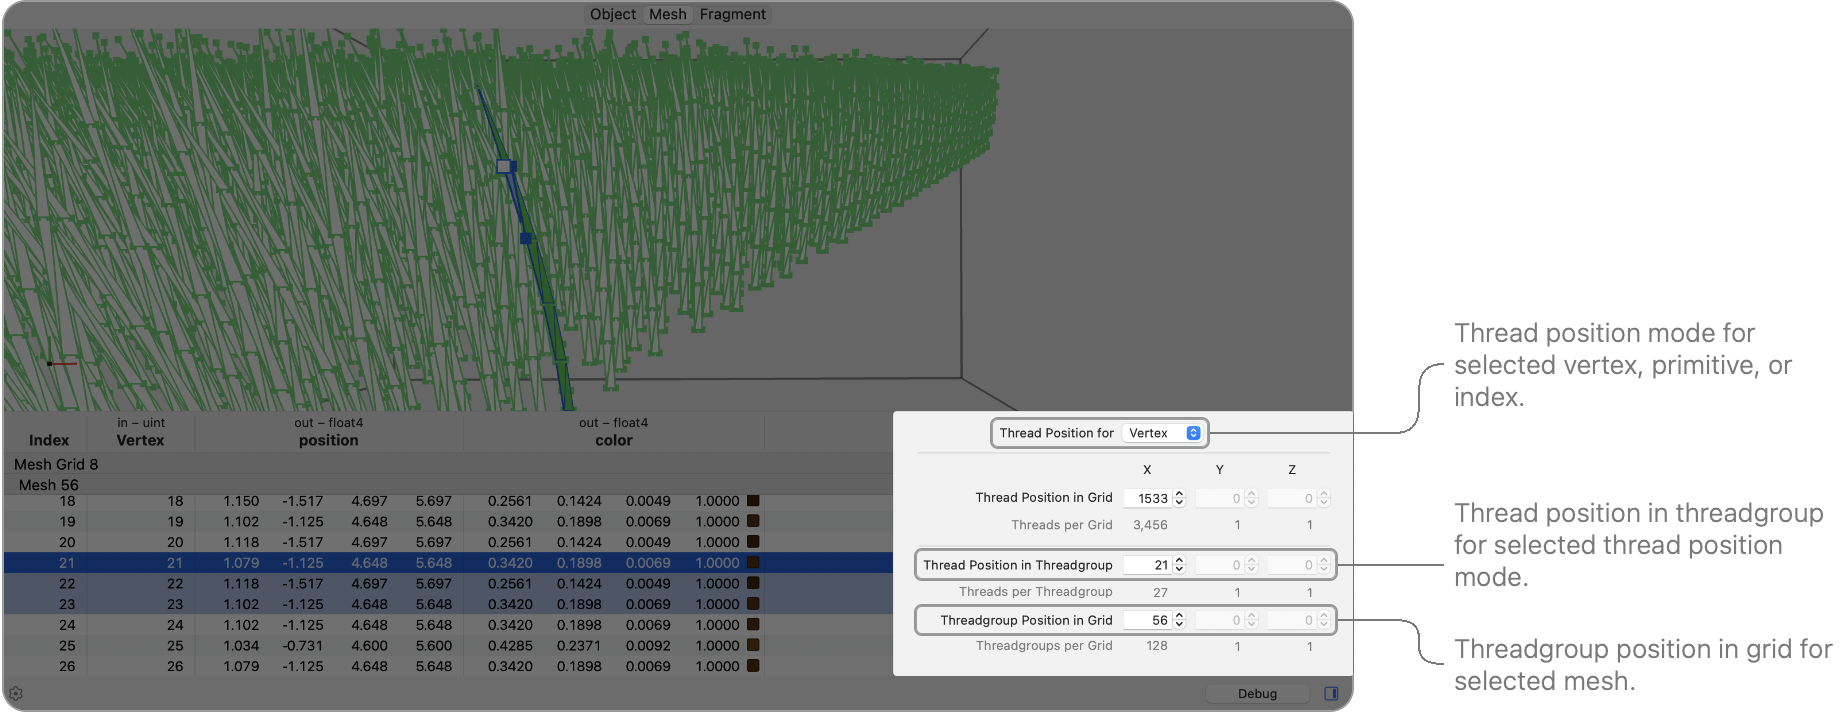1840x712 pixels.
Task: Click the Thread Position in Grid X field
Action: click(x=1146, y=498)
